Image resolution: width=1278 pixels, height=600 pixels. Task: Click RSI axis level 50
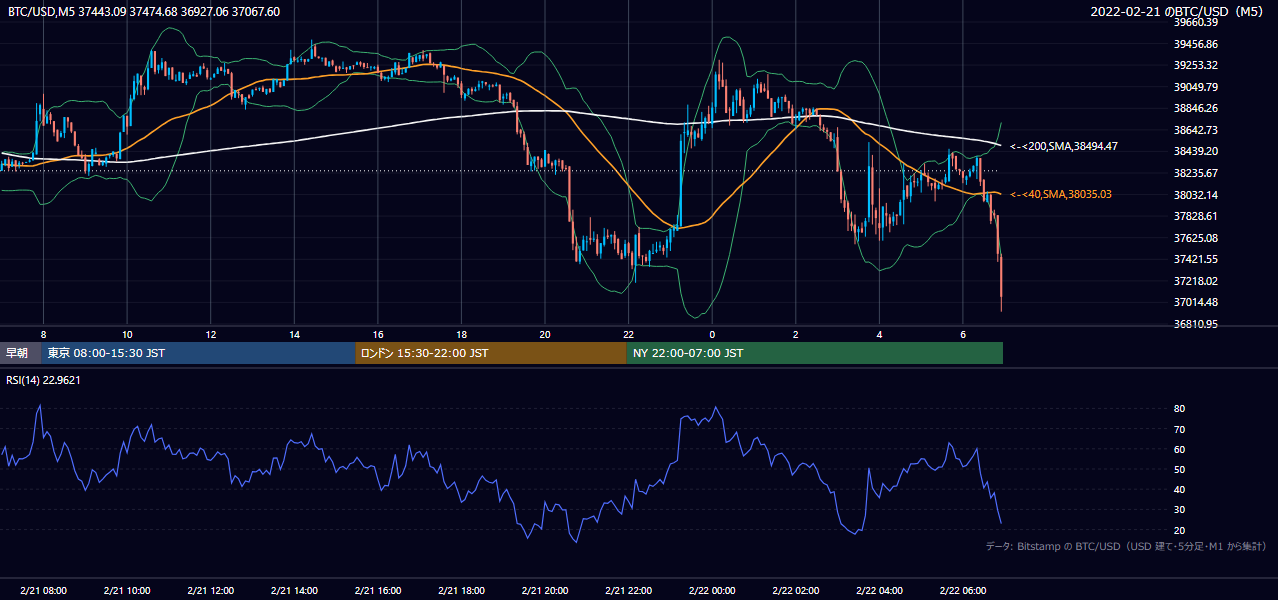click(x=1179, y=469)
